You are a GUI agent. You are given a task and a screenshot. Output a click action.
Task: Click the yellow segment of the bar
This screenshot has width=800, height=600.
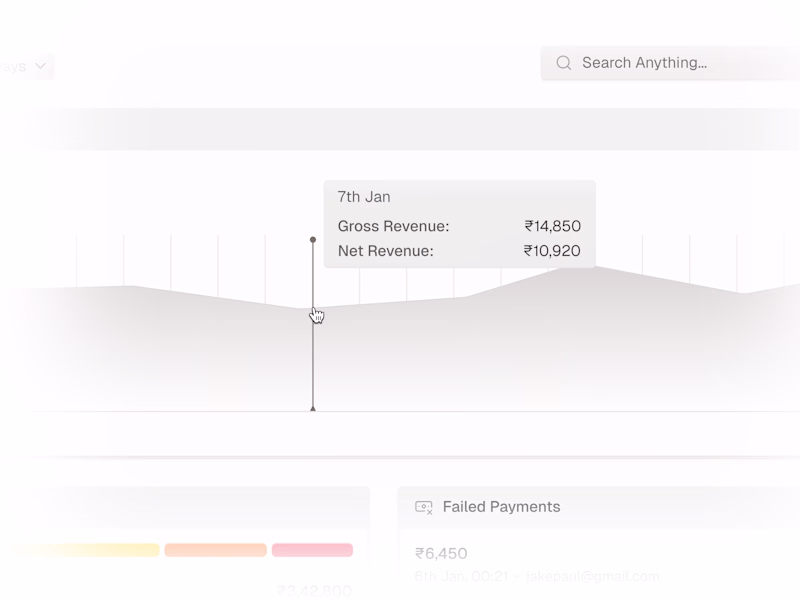pos(86,550)
